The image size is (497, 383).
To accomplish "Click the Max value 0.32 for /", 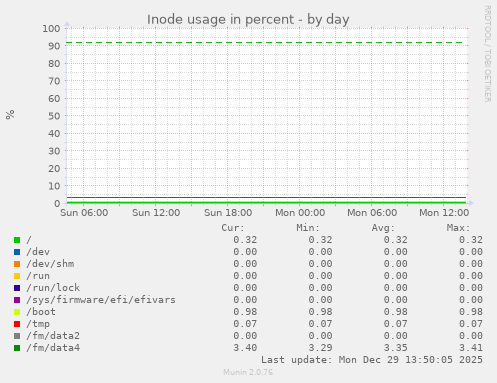I will tap(471, 240).
